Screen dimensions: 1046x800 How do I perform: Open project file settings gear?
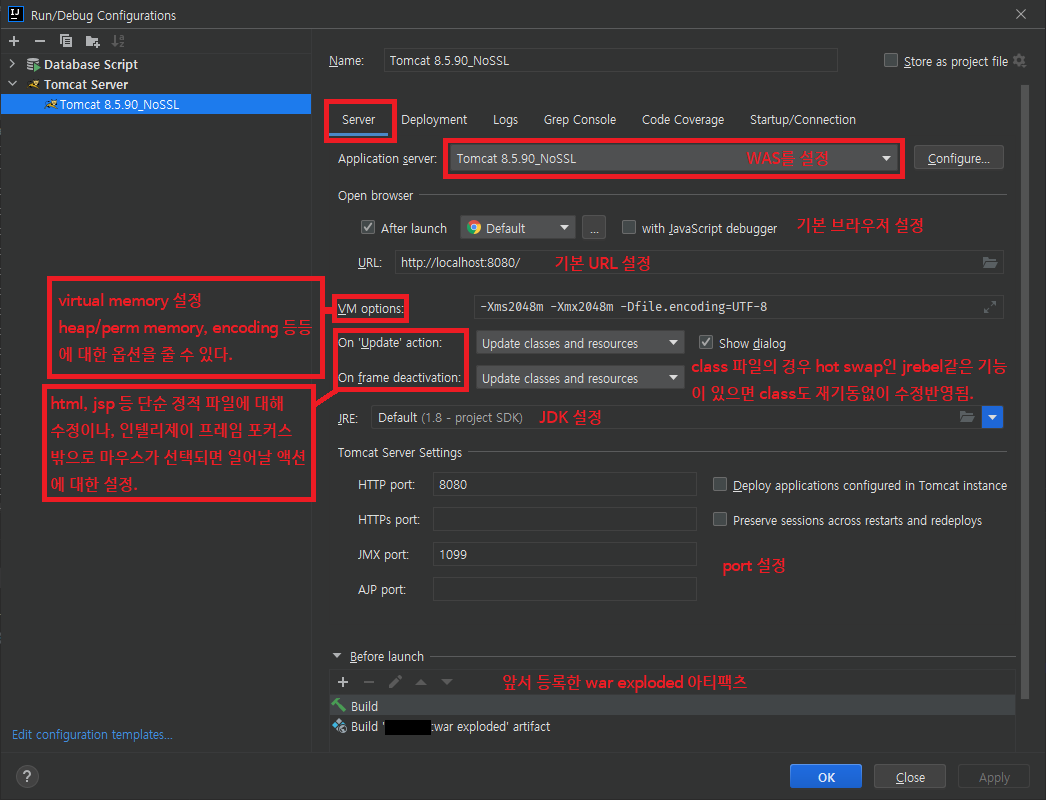pyautogui.click(x=1019, y=61)
